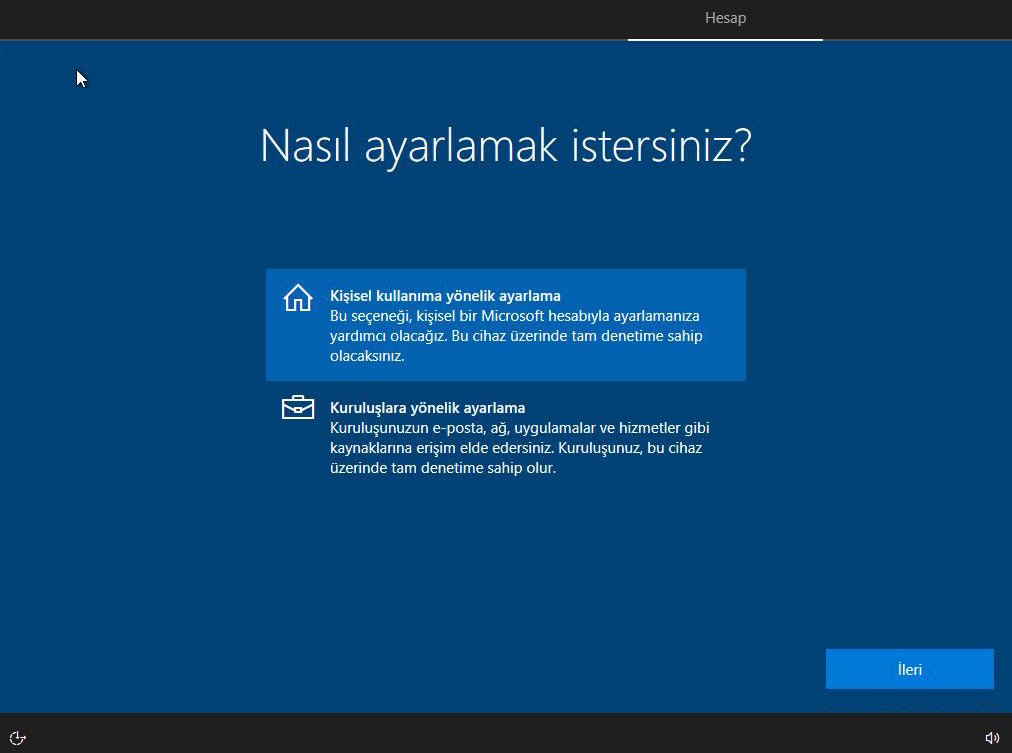Click the "Nasıl ayarlamak istersiniz?" heading
The width and height of the screenshot is (1012, 753).
pyautogui.click(x=505, y=146)
